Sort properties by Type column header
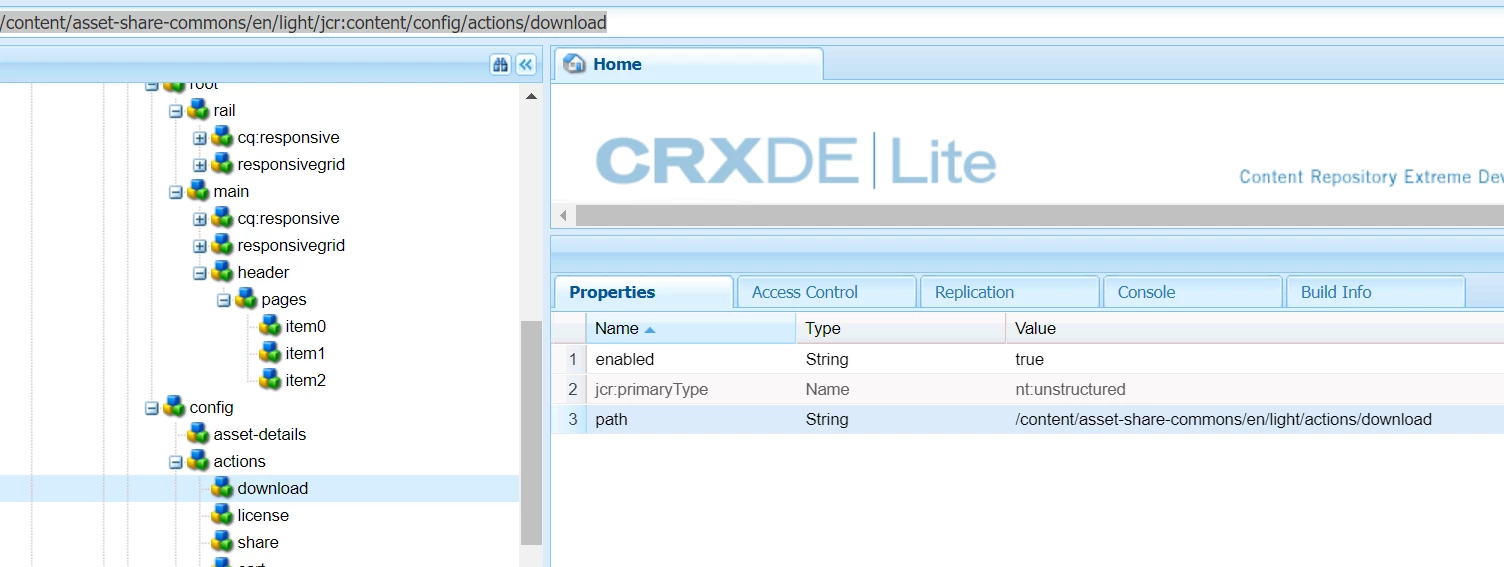The width and height of the screenshot is (1504, 567). click(x=901, y=328)
